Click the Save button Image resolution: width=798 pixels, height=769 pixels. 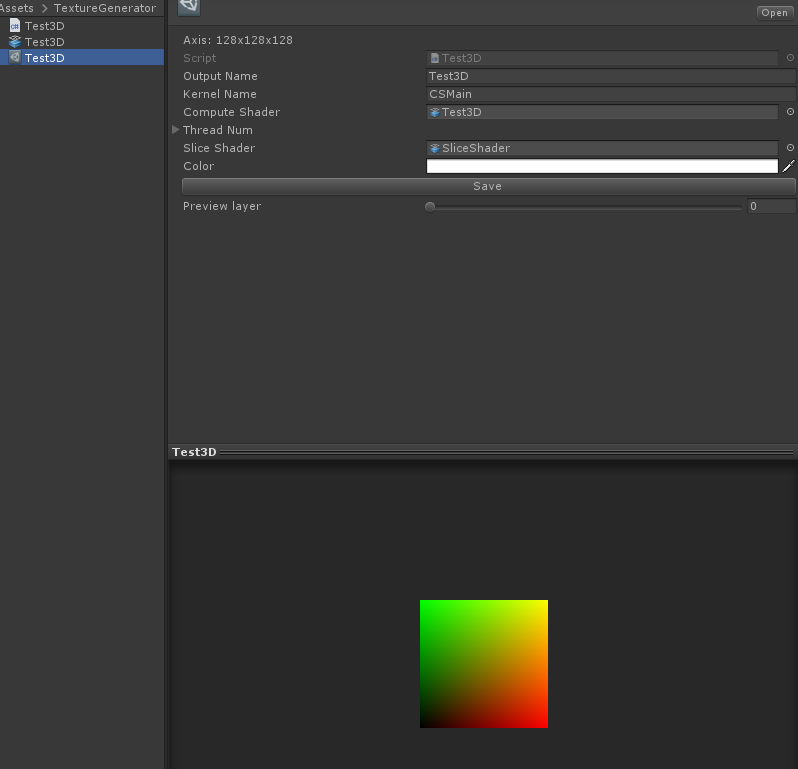[x=488, y=186]
